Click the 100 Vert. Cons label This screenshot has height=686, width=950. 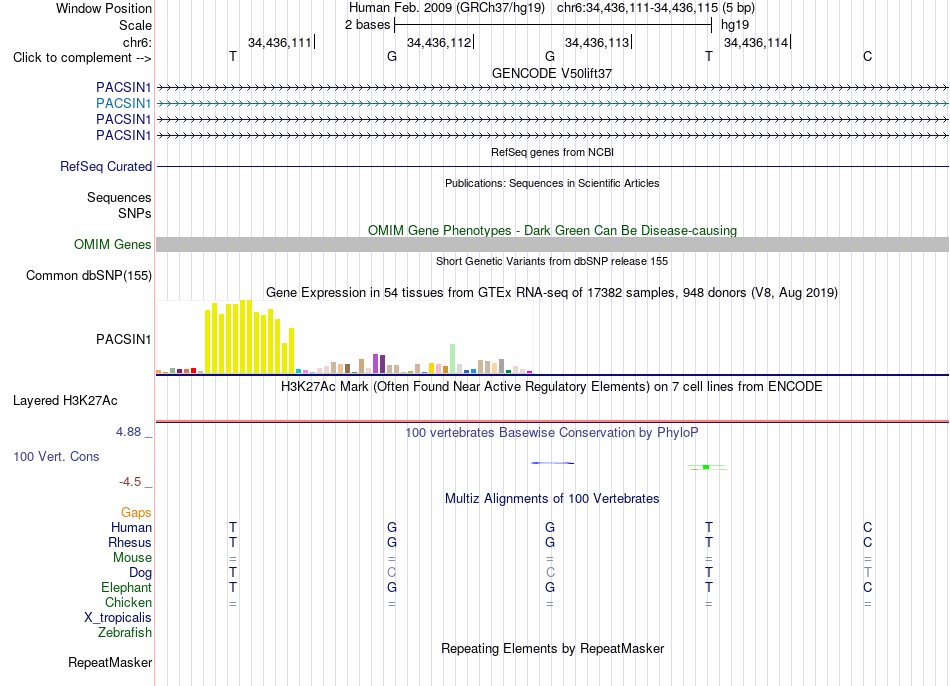click(x=56, y=456)
